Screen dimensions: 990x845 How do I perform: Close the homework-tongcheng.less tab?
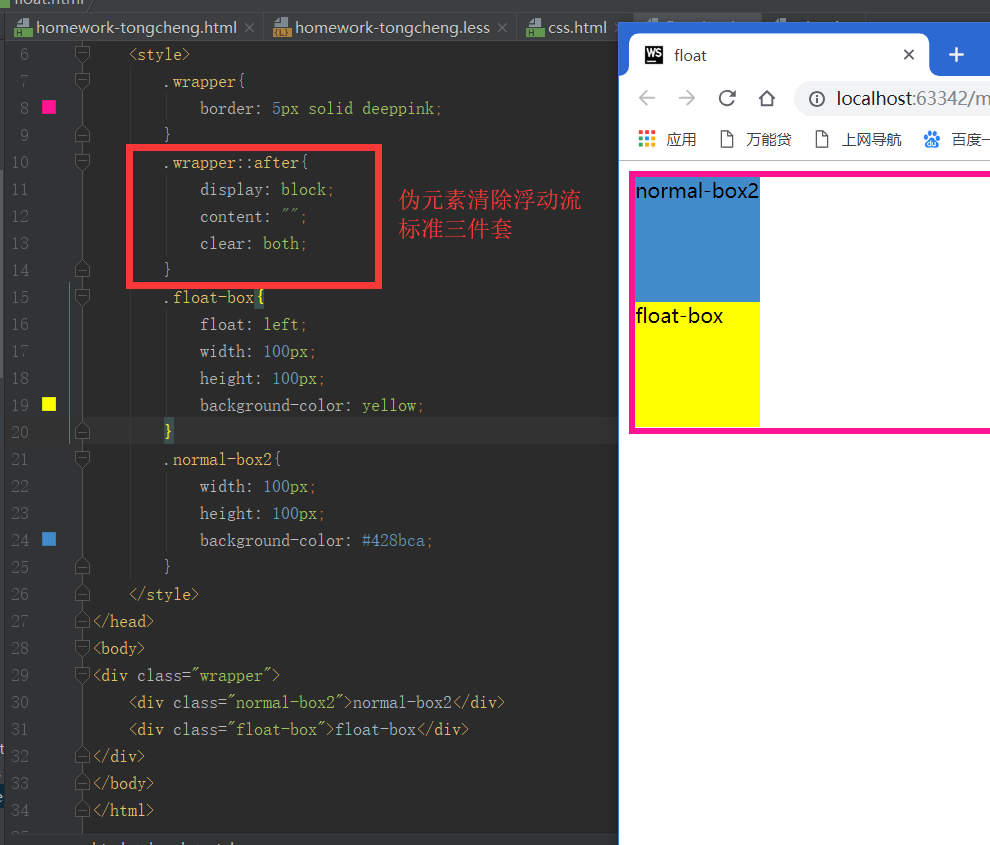pos(502,28)
